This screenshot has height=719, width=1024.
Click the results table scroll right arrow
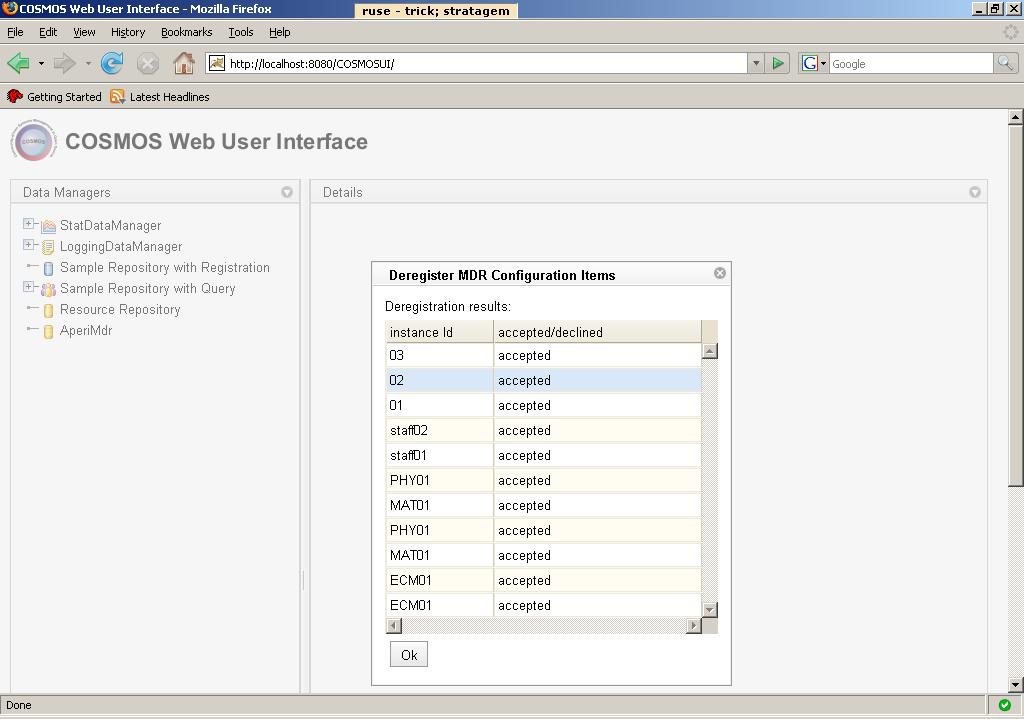tap(694, 626)
